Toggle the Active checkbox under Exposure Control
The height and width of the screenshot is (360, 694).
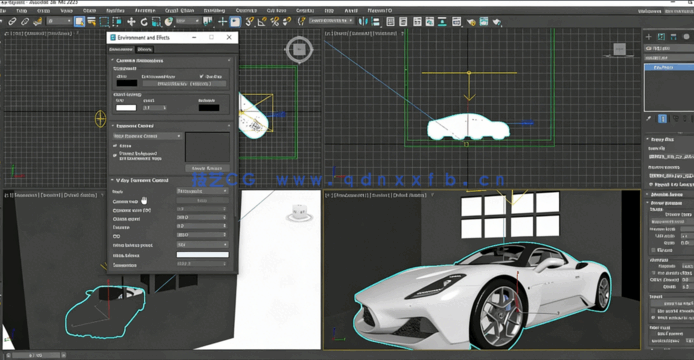[115, 145]
